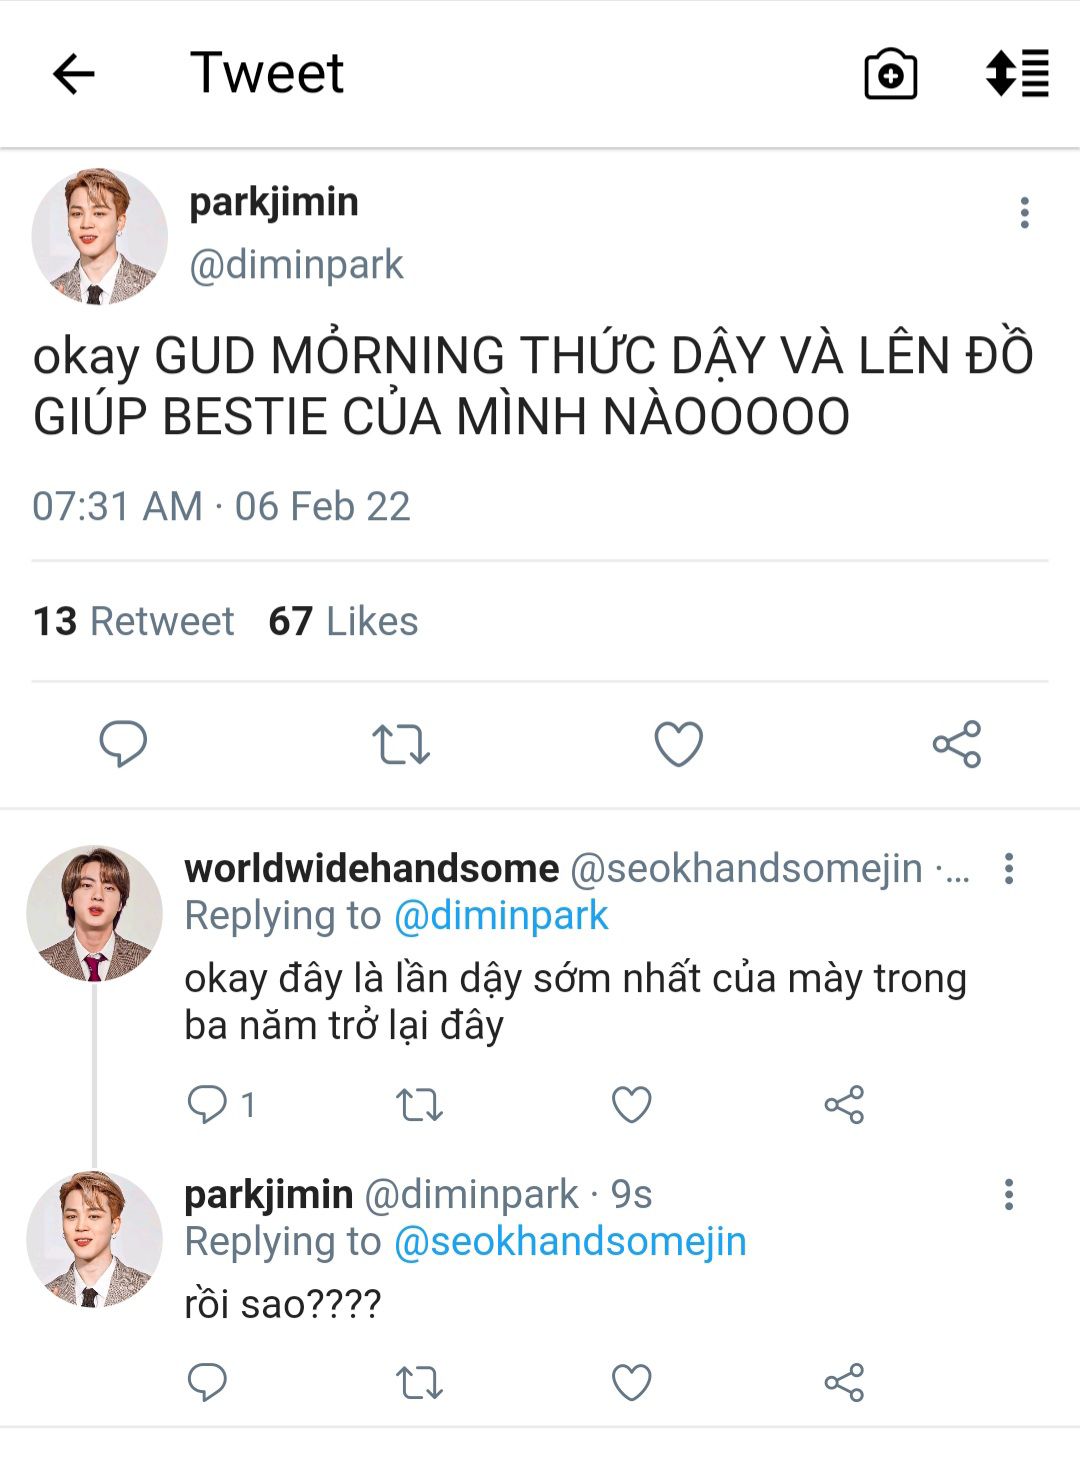Open main tweet's three-dot options menu
The height and width of the screenshot is (1465, 1080).
coord(1024,213)
